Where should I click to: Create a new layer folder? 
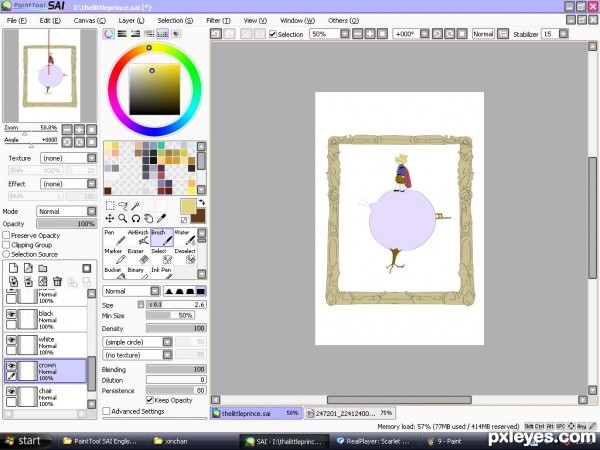pyautogui.click(x=42, y=268)
